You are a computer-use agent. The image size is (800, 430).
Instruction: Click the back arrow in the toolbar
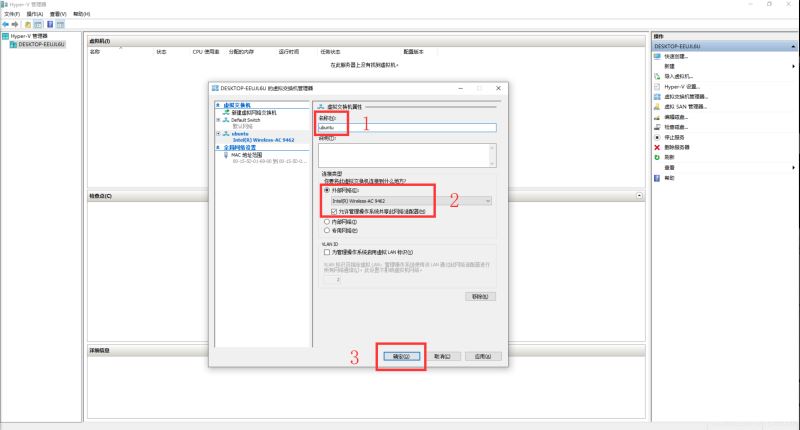(x=6, y=23)
